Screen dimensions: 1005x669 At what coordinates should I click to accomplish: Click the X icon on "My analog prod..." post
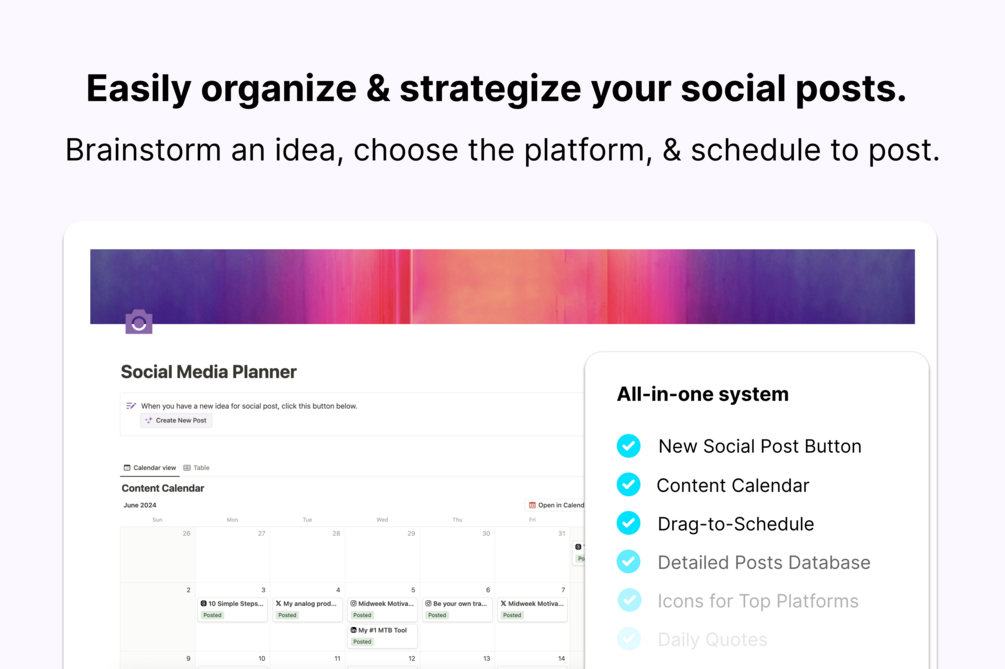279,604
